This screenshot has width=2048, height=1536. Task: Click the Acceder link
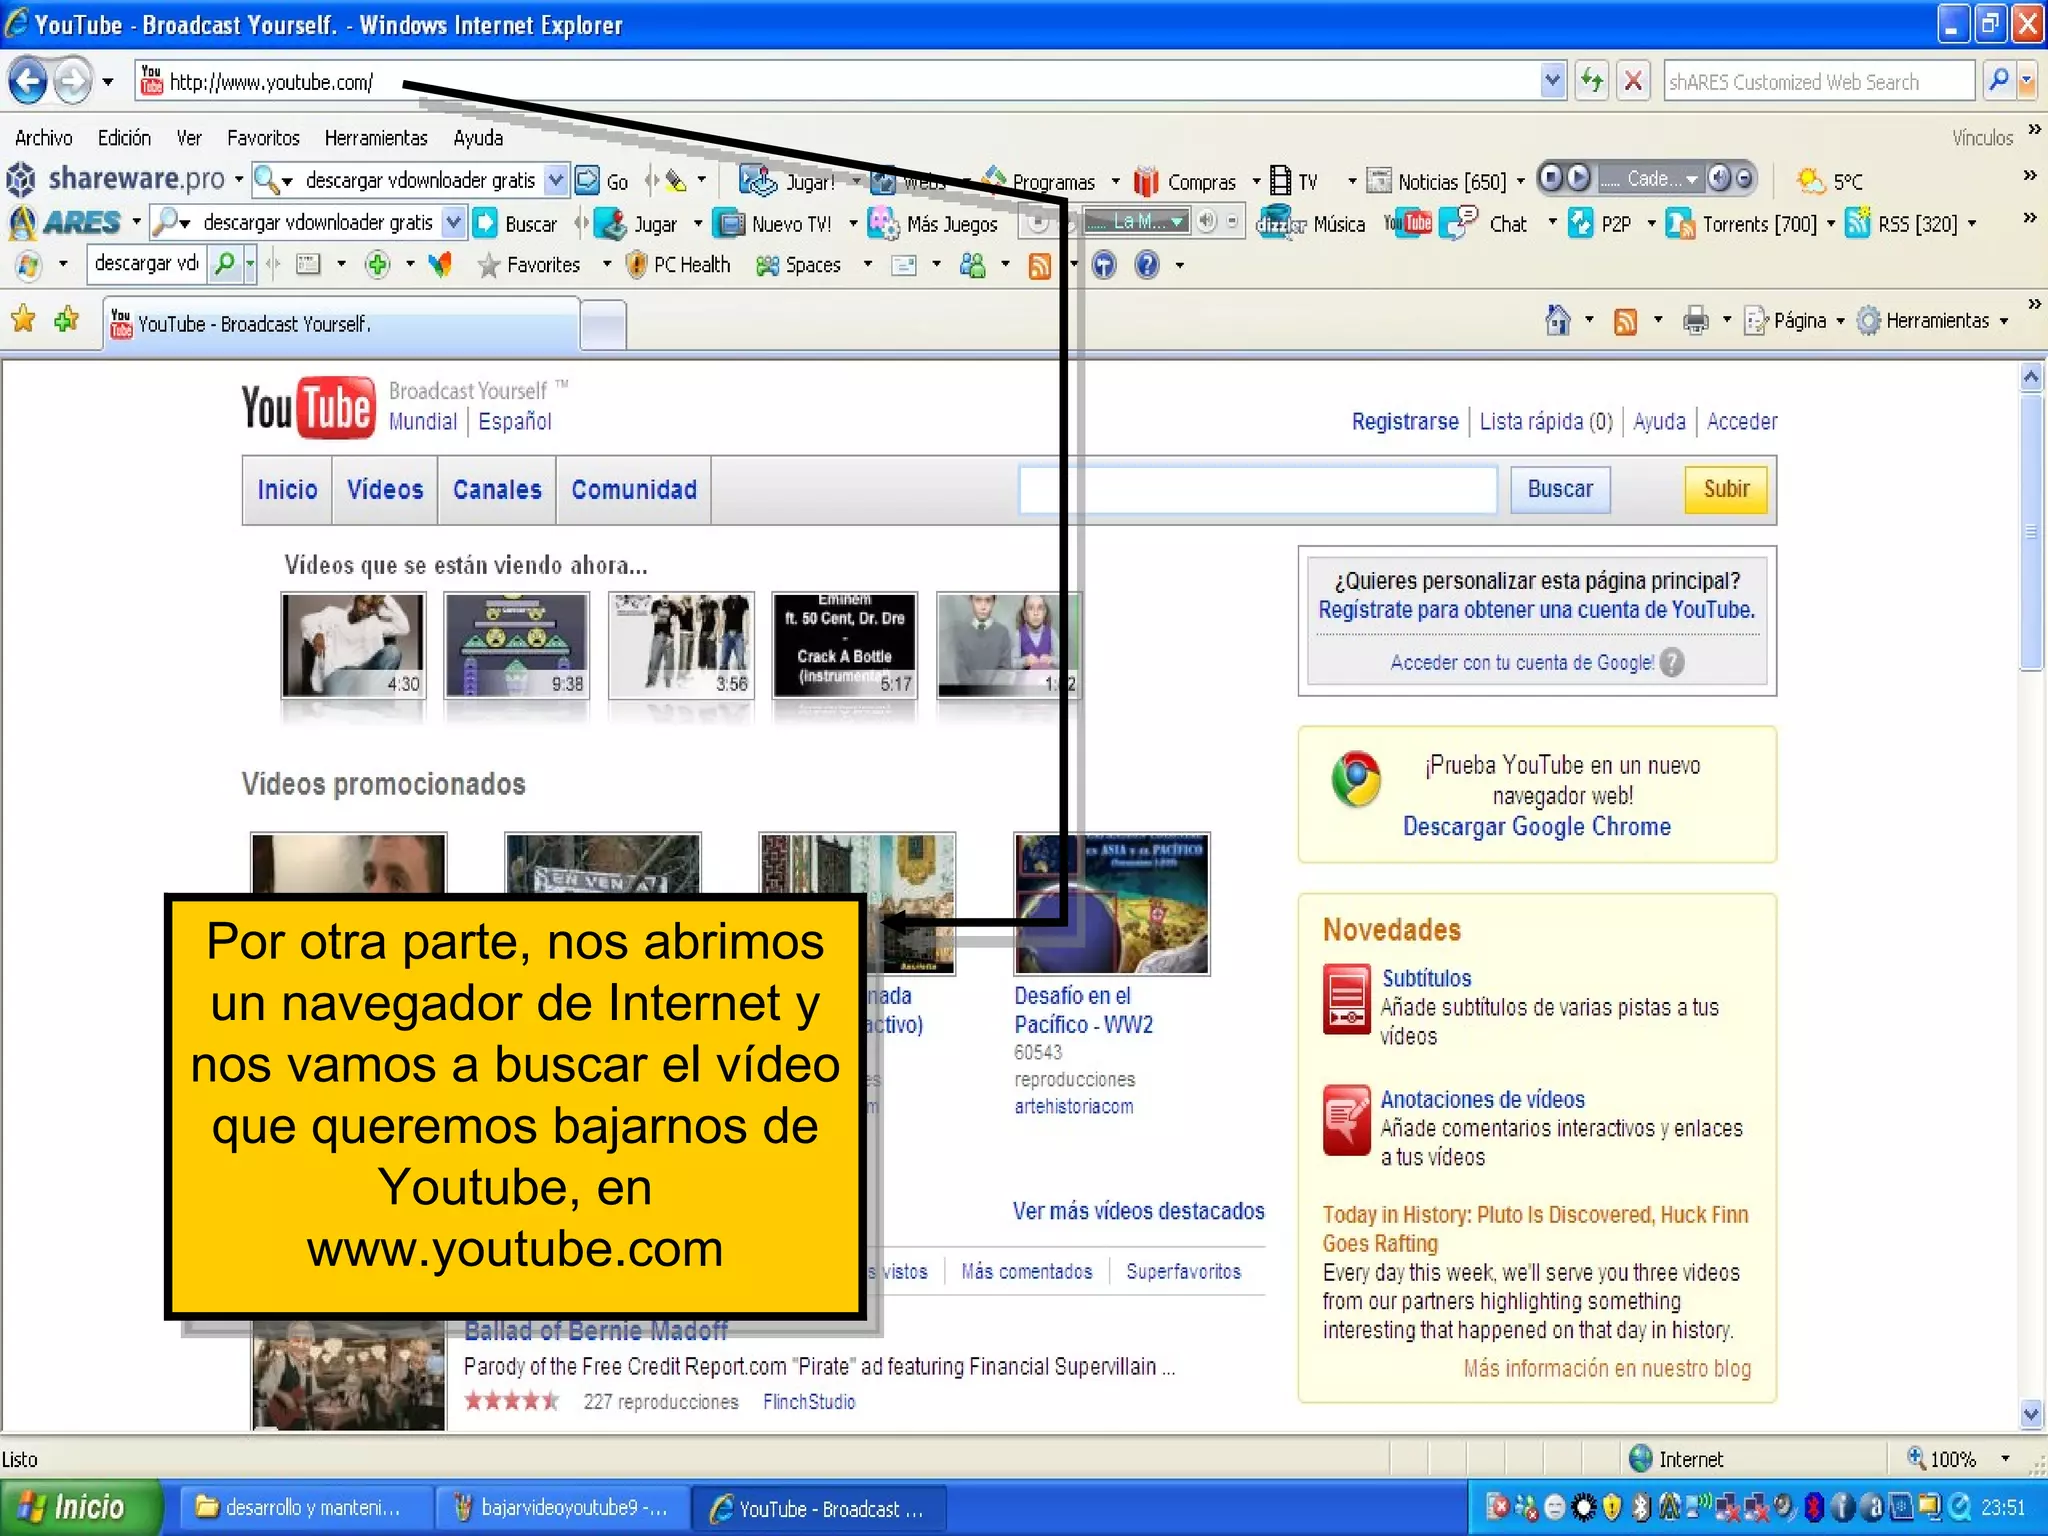click(1742, 422)
